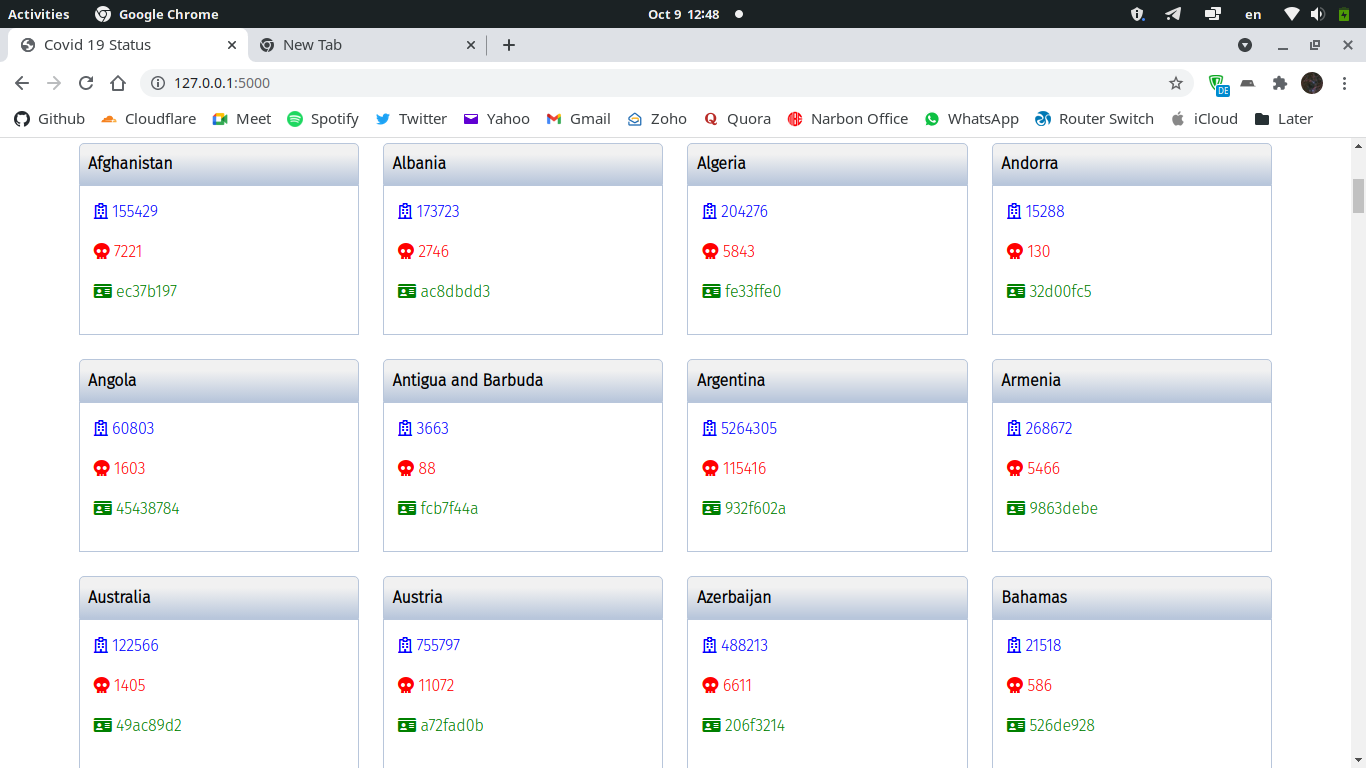Open Activities overview
This screenshot has height=768, width=1366.
pos(39,14)
